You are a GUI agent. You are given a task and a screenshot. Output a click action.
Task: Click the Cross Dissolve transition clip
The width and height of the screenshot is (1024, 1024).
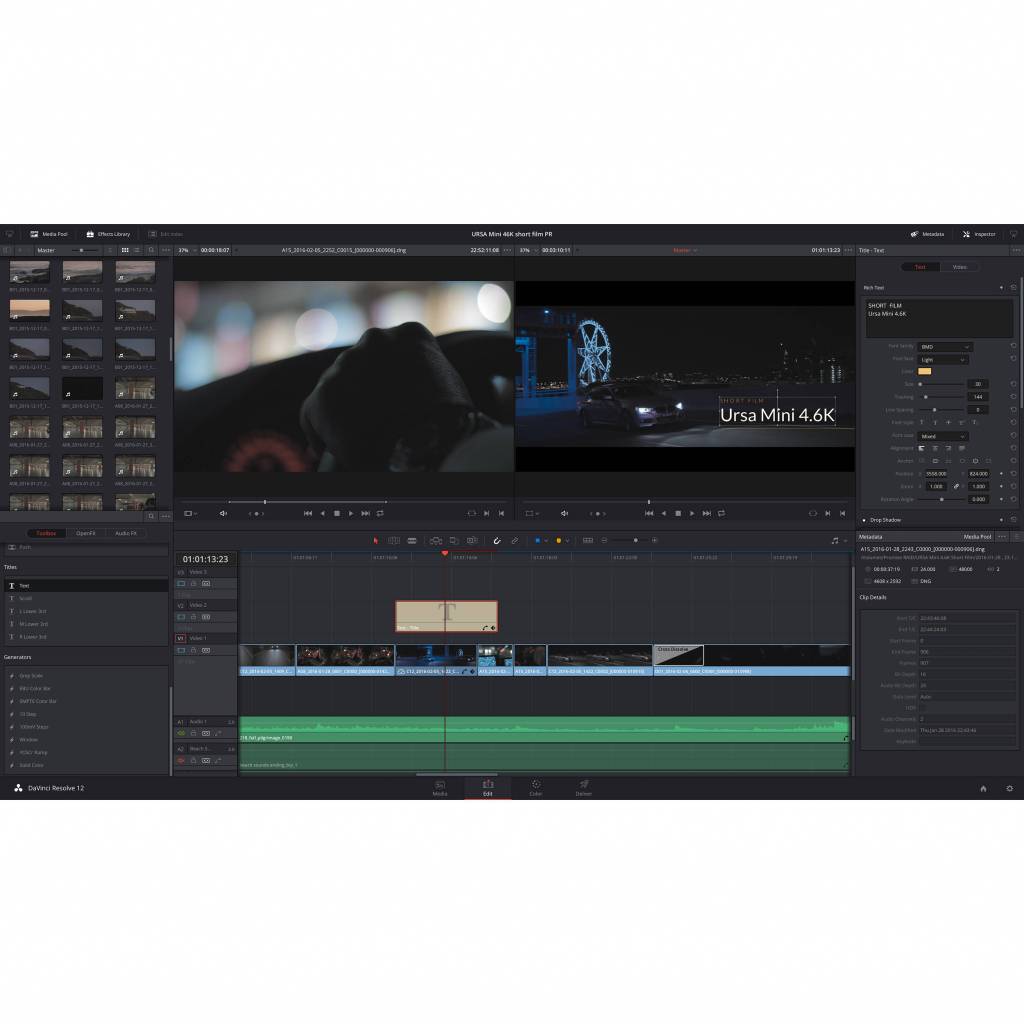(679, 654)
